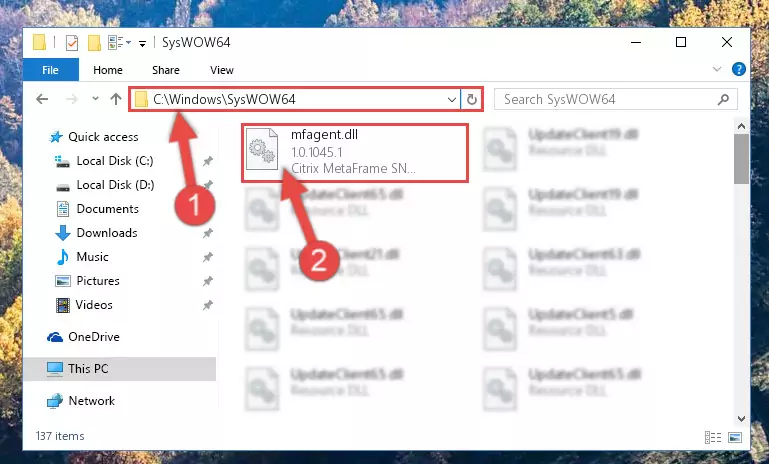
Task: Open the address bar history dropdown
Action: pyautogui.click(x=452, y=100)
